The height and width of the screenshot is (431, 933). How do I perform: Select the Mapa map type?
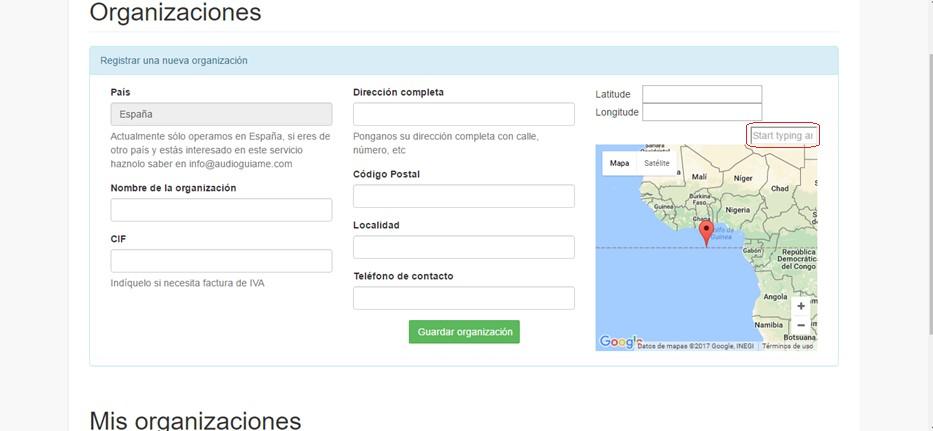[x=620, y=163]
